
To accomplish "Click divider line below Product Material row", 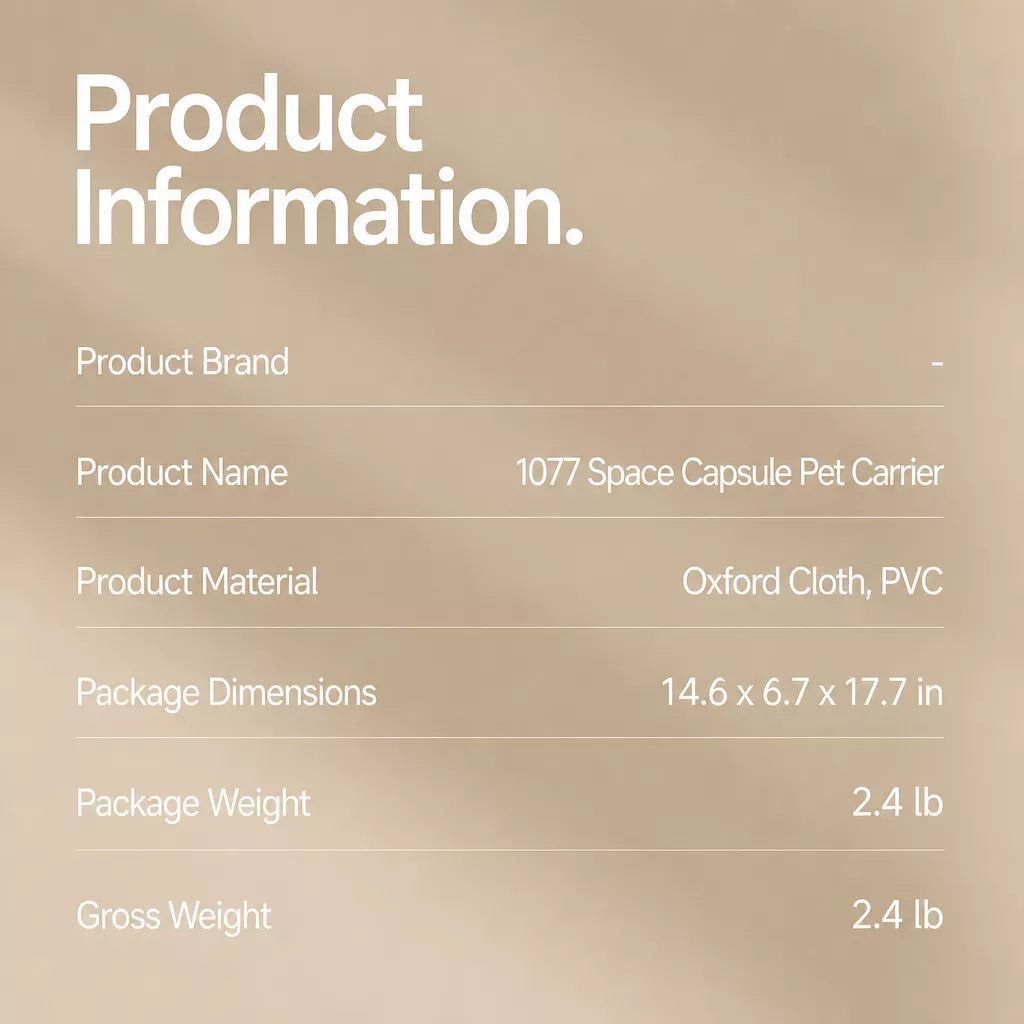I will pos(510,628).
